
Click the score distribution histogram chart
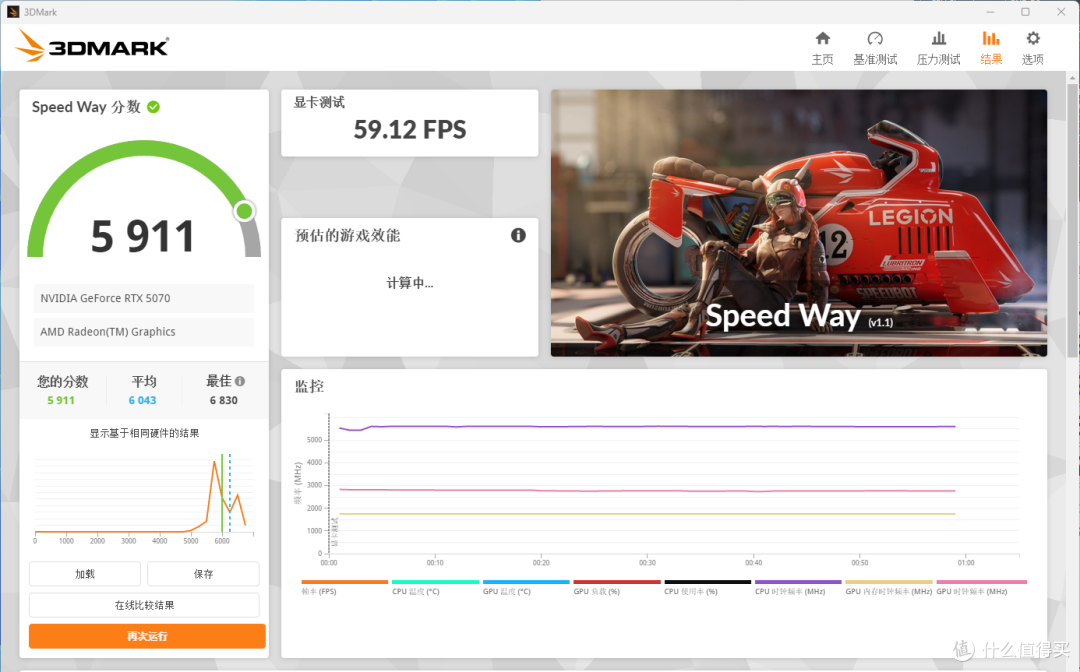[x=144, y=496]
